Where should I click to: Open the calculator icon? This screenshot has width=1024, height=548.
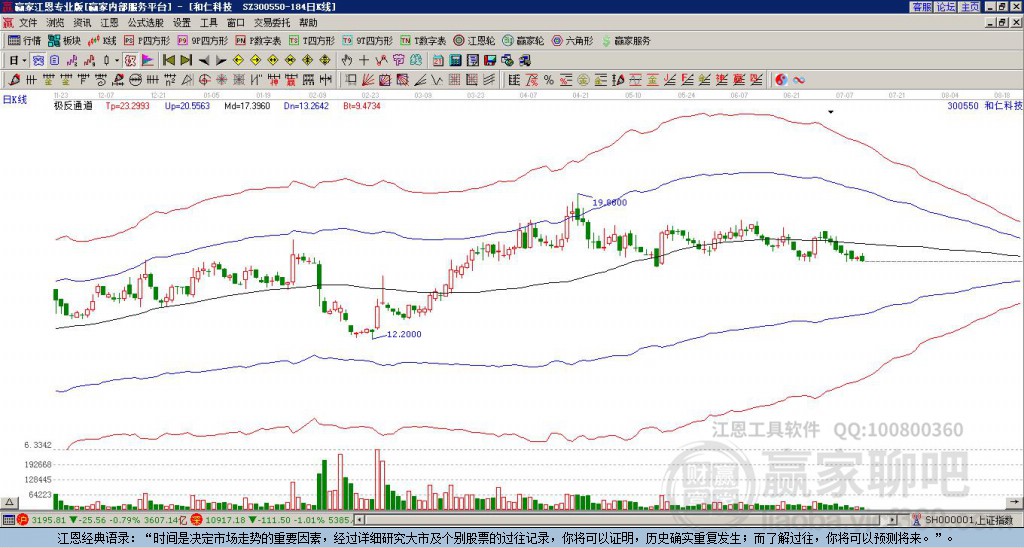coord(455,61)
